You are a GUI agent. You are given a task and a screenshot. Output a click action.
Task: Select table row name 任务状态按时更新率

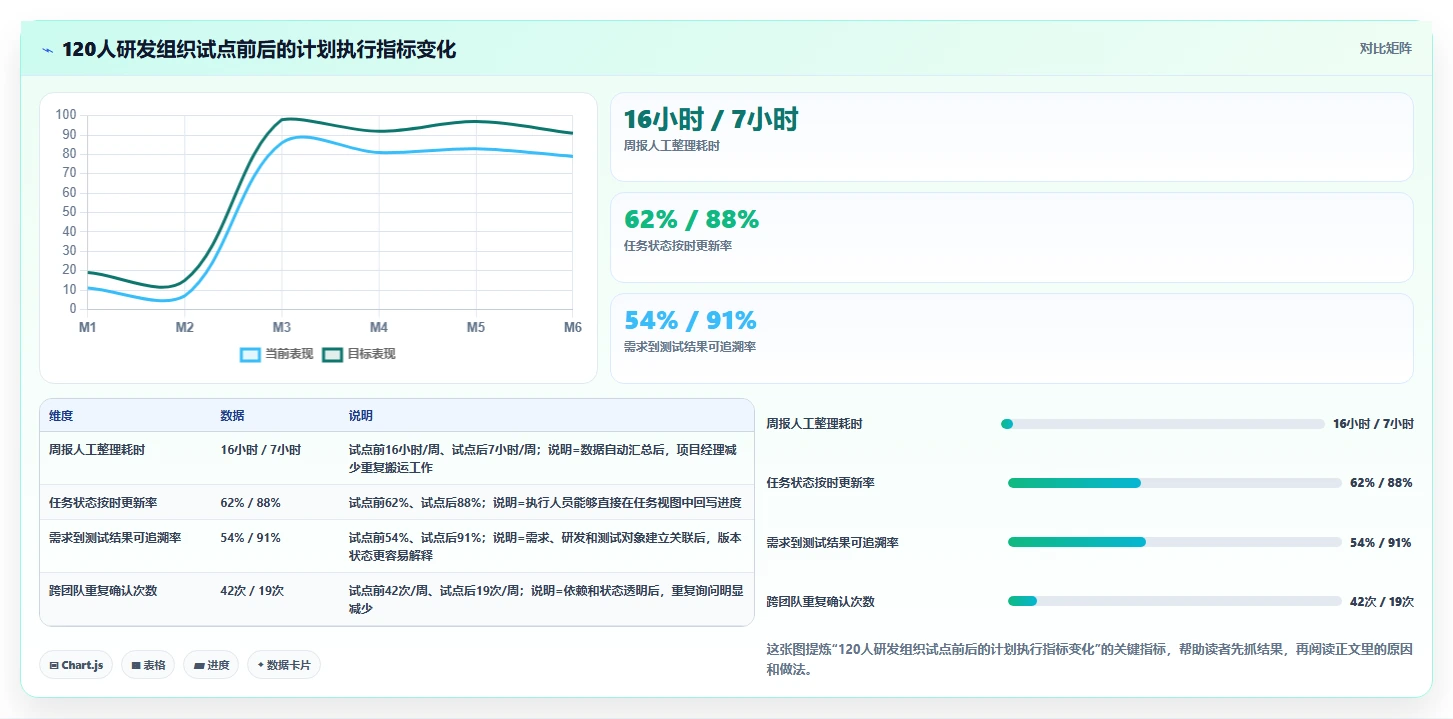tap(103, 503)
